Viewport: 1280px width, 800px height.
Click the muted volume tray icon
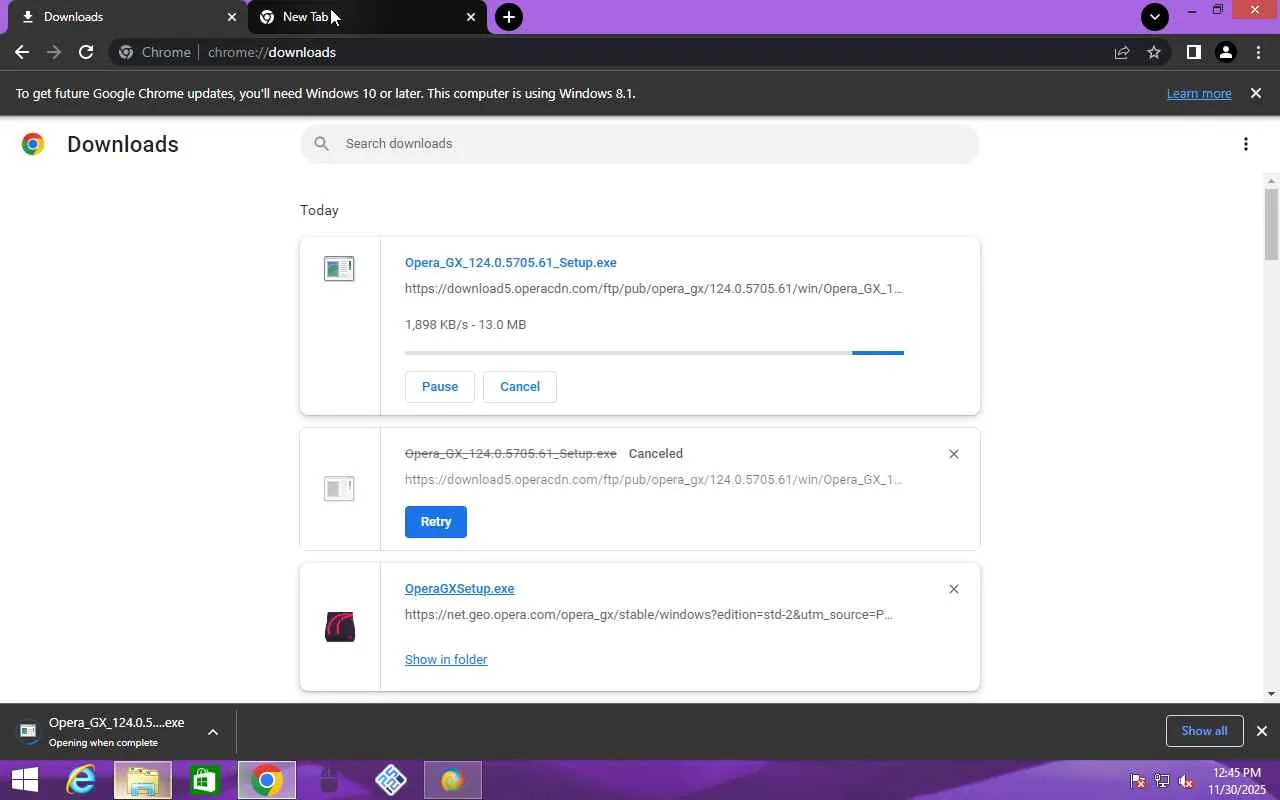(x=1186, y=780)
